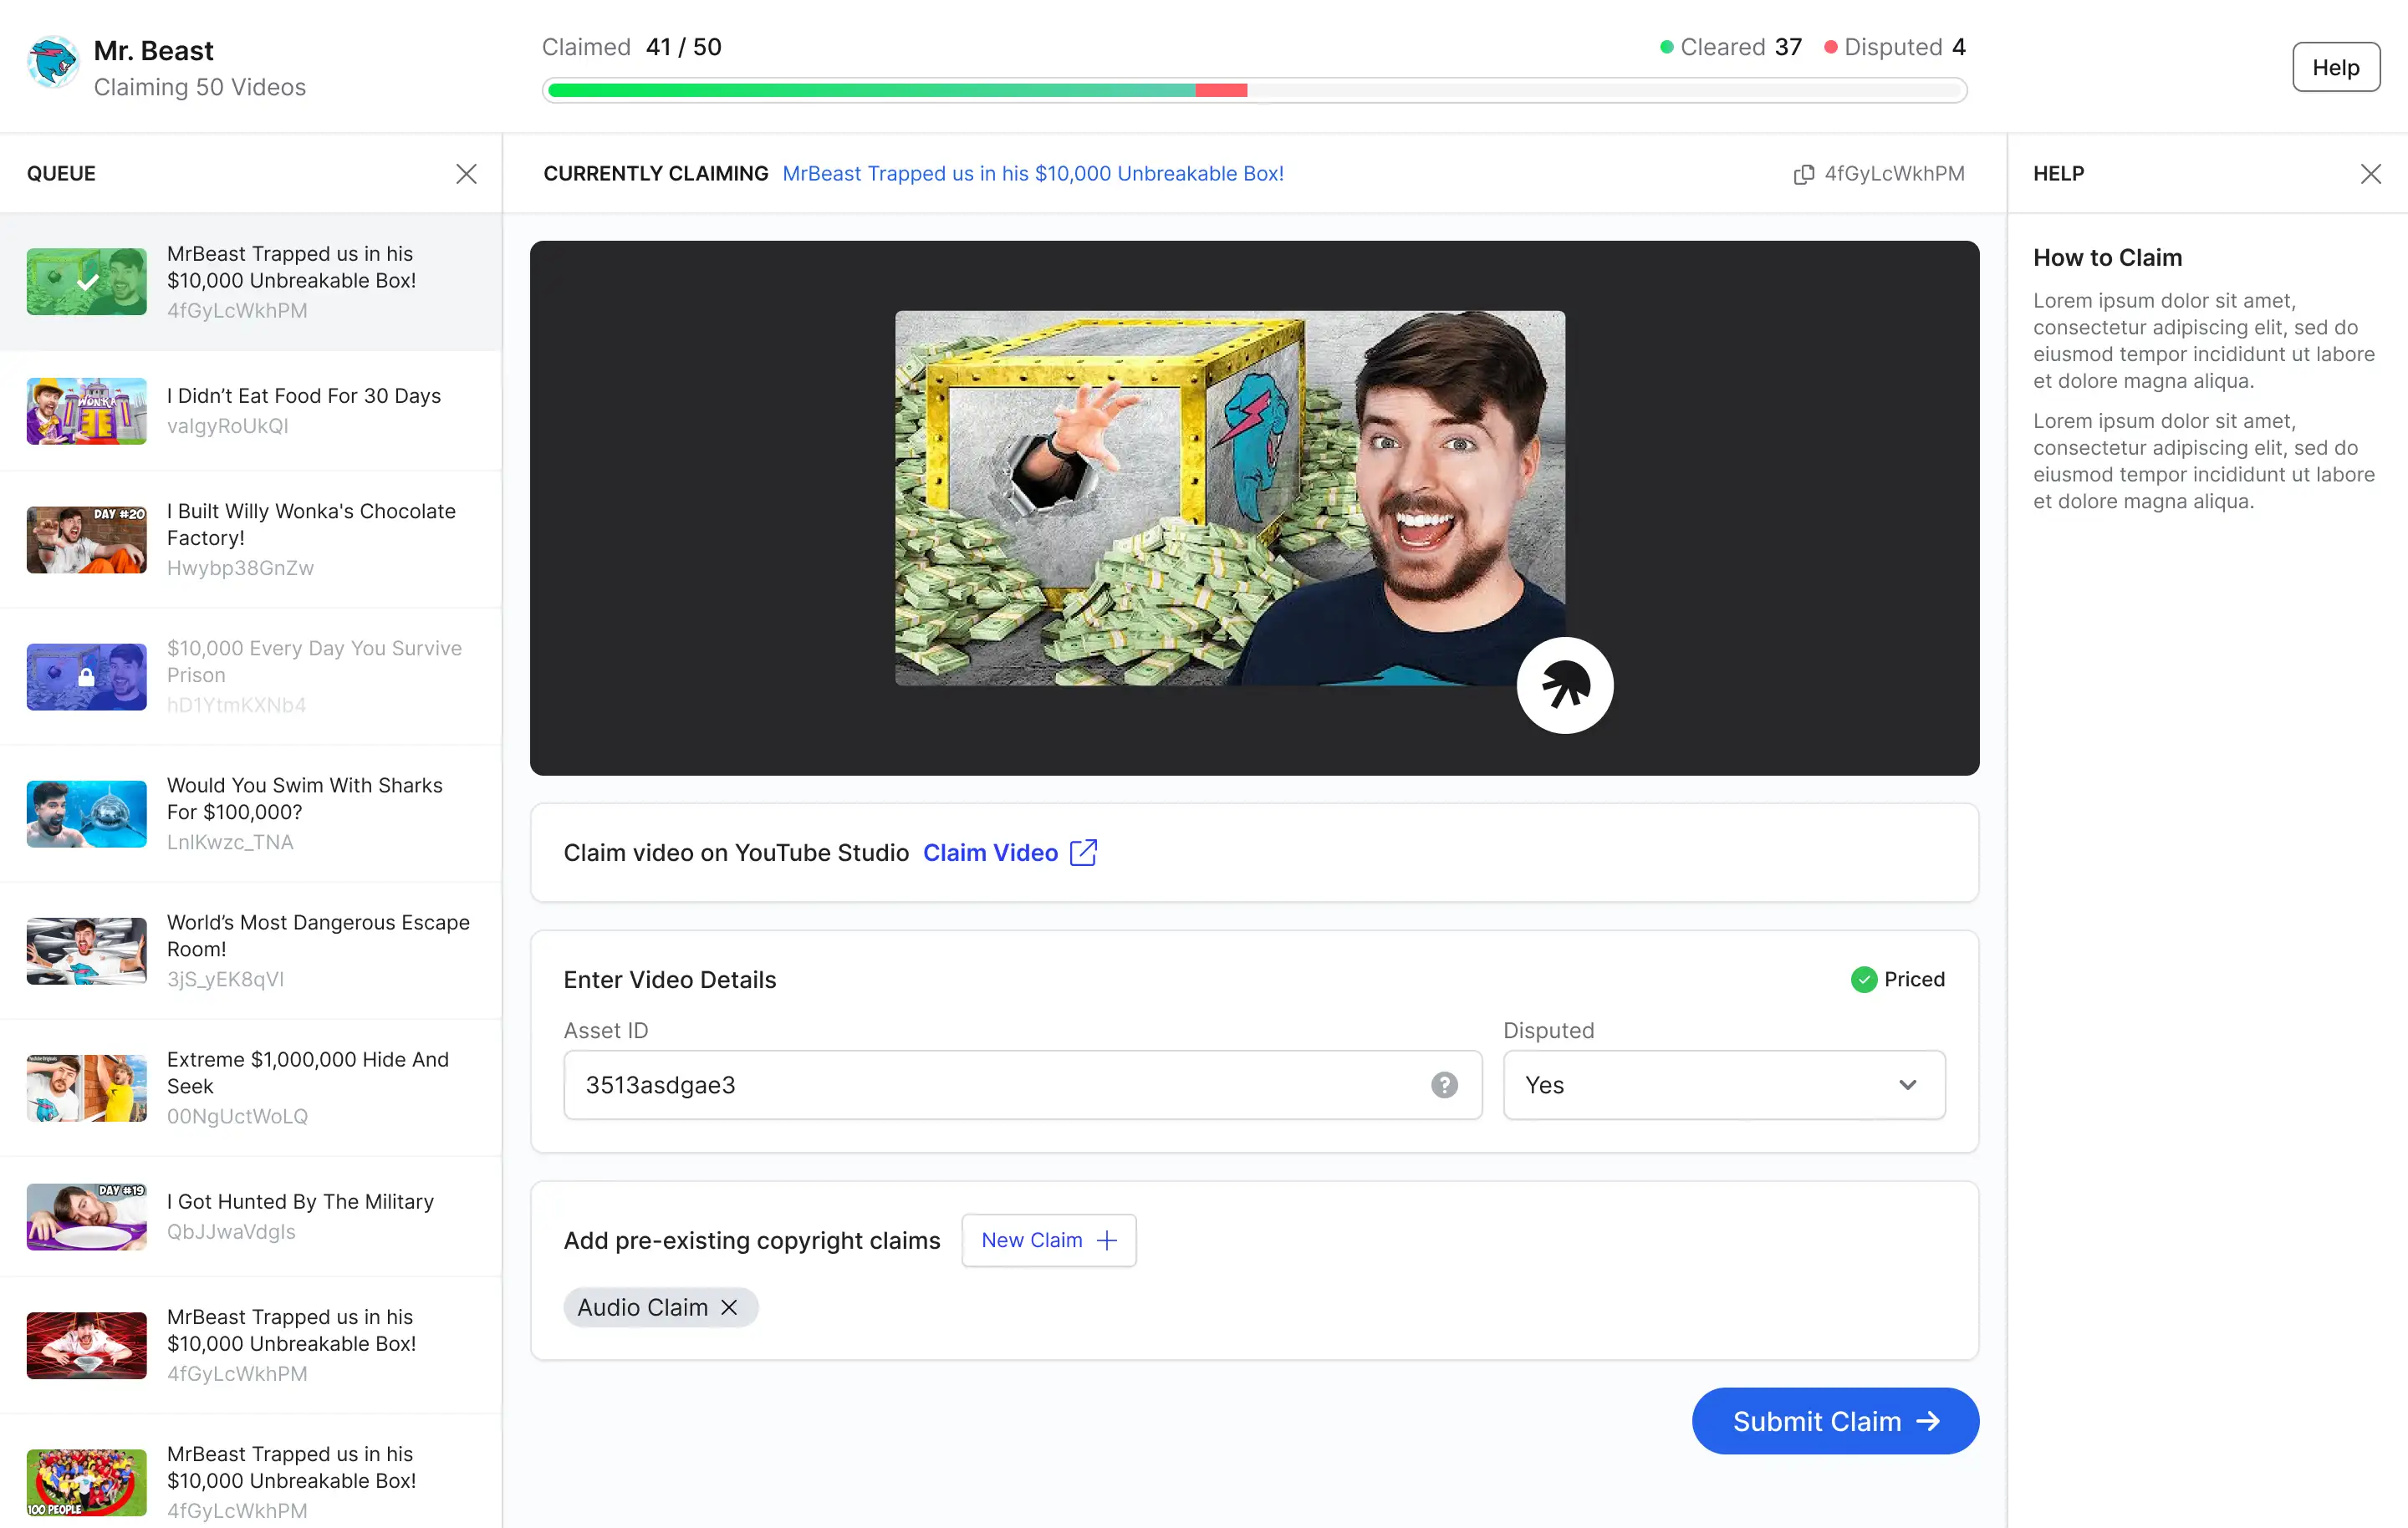Click the Claimed 41 / 50 counter
Image resolution: width=2408 pixels, height=1528 pixels.
pyautogui.click(x=632, y=47)
